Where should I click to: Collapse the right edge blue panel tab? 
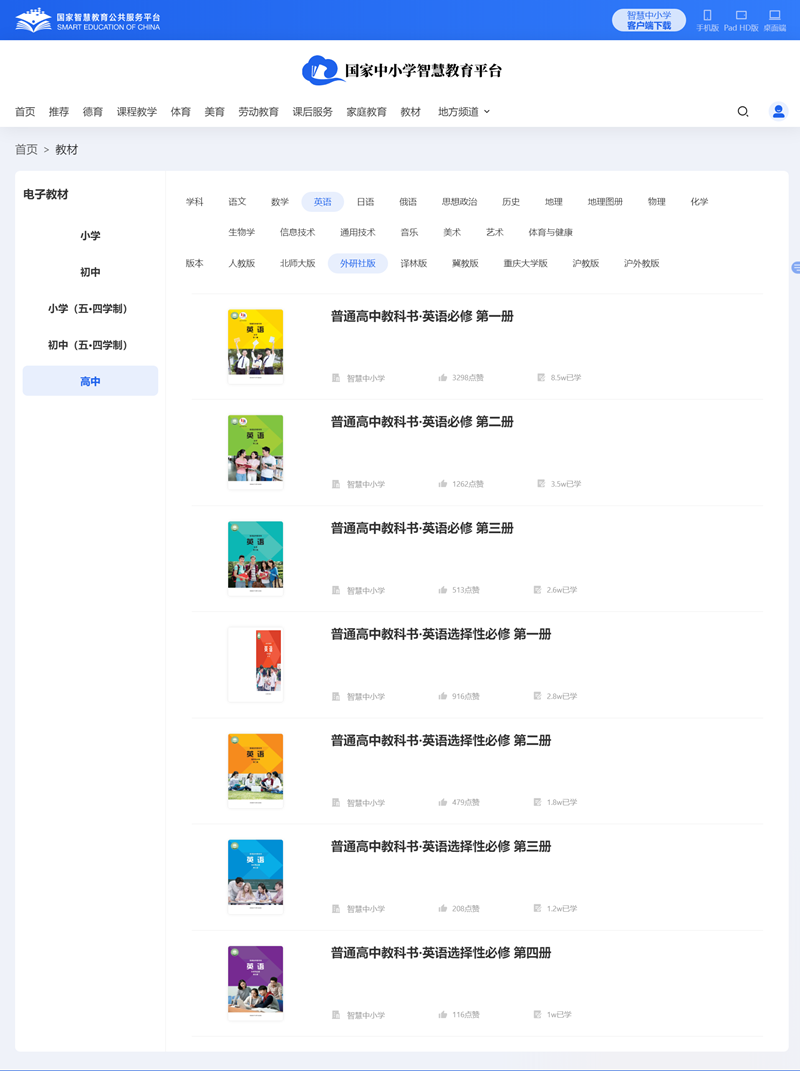point(795,267)
